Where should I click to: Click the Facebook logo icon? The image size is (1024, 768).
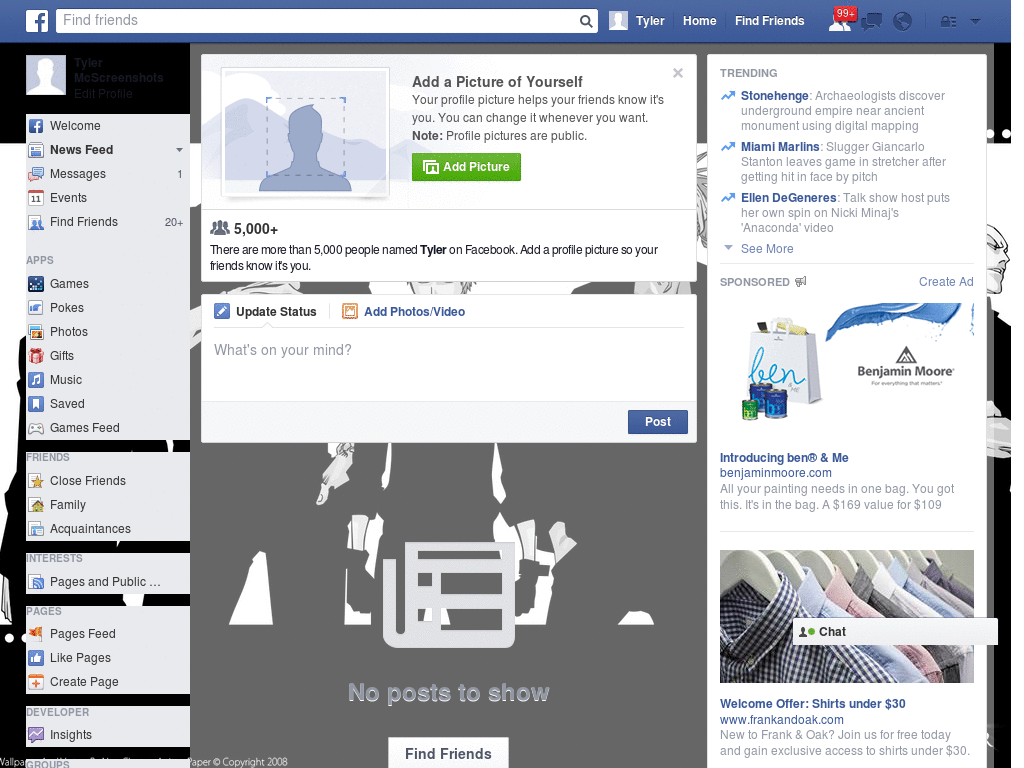click(37, 21)
